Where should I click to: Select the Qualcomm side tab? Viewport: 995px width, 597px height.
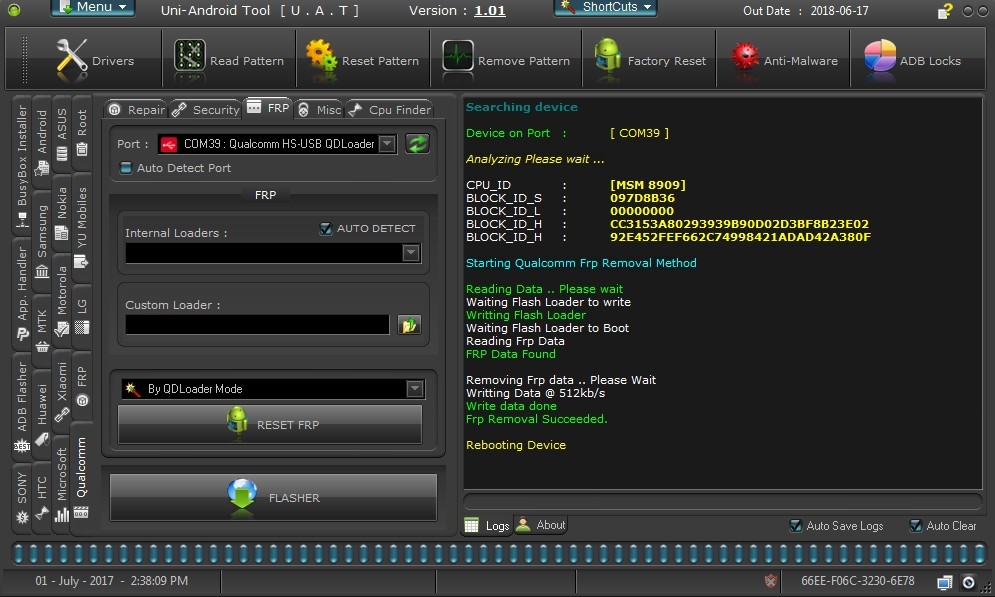82,477
